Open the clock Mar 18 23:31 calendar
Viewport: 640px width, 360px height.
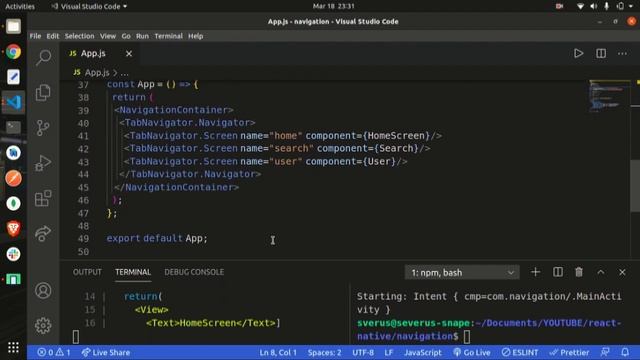coord(333,6)
